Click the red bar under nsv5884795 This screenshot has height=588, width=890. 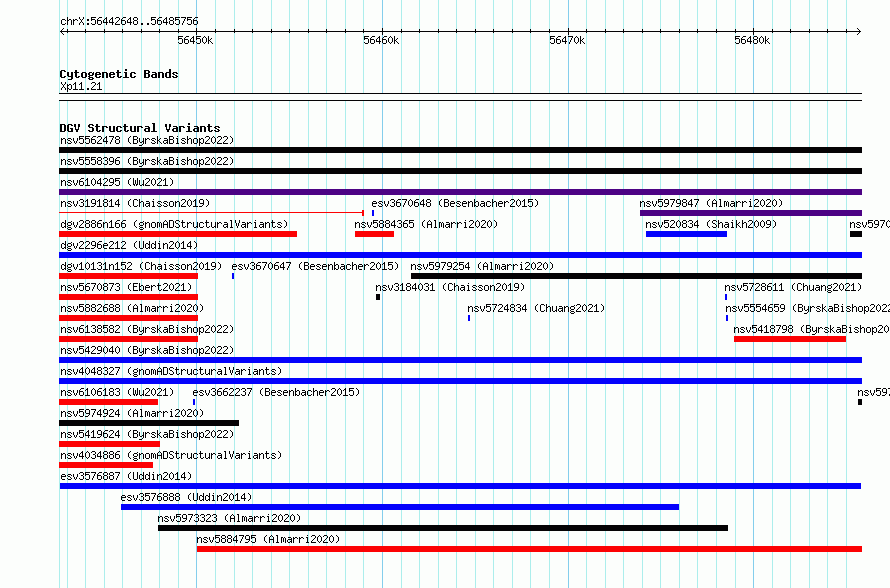[530, 549]
